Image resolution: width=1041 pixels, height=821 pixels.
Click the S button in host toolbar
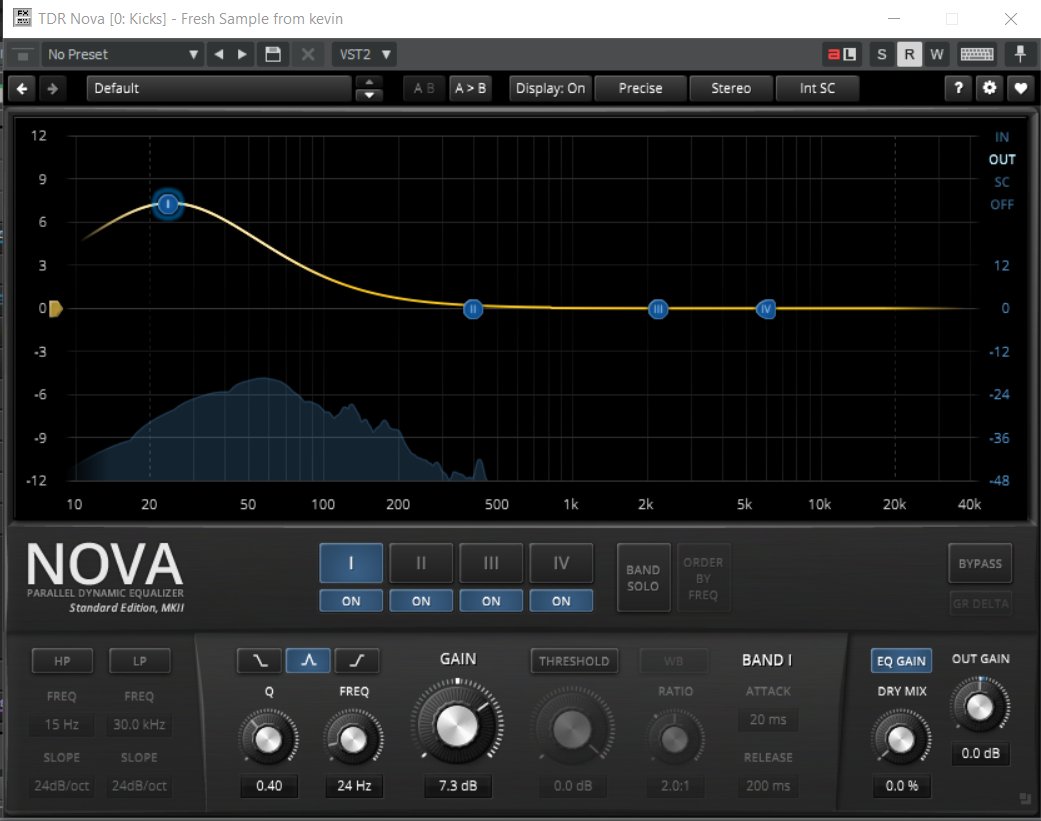[882, 54]
